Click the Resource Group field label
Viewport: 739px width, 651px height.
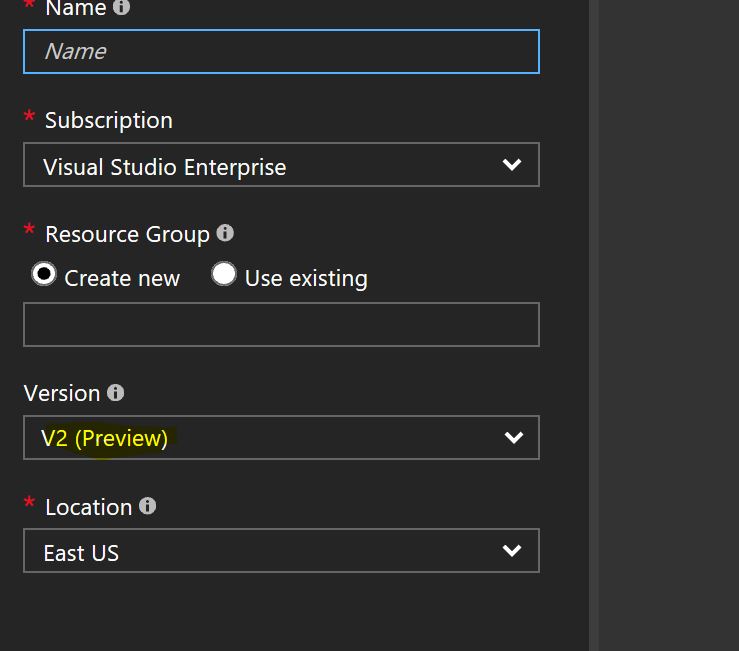pyautogui.click(x=127, y=234)
